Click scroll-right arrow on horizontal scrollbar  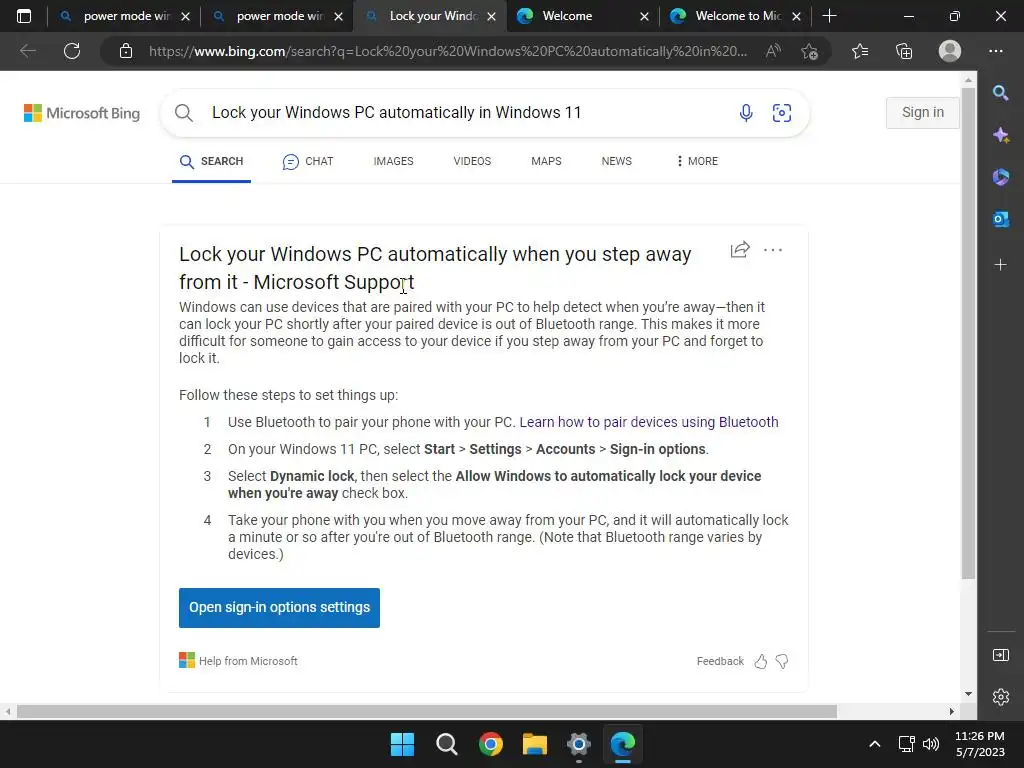[x=952, y=711]
